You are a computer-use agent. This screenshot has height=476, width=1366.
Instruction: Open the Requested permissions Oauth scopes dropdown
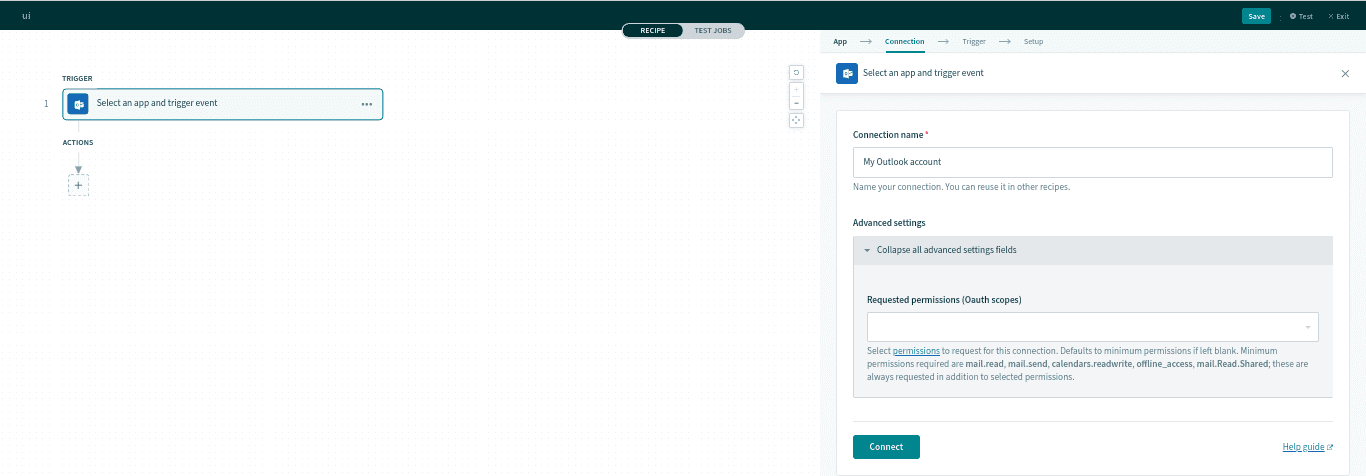click(x=1092, y=327)
